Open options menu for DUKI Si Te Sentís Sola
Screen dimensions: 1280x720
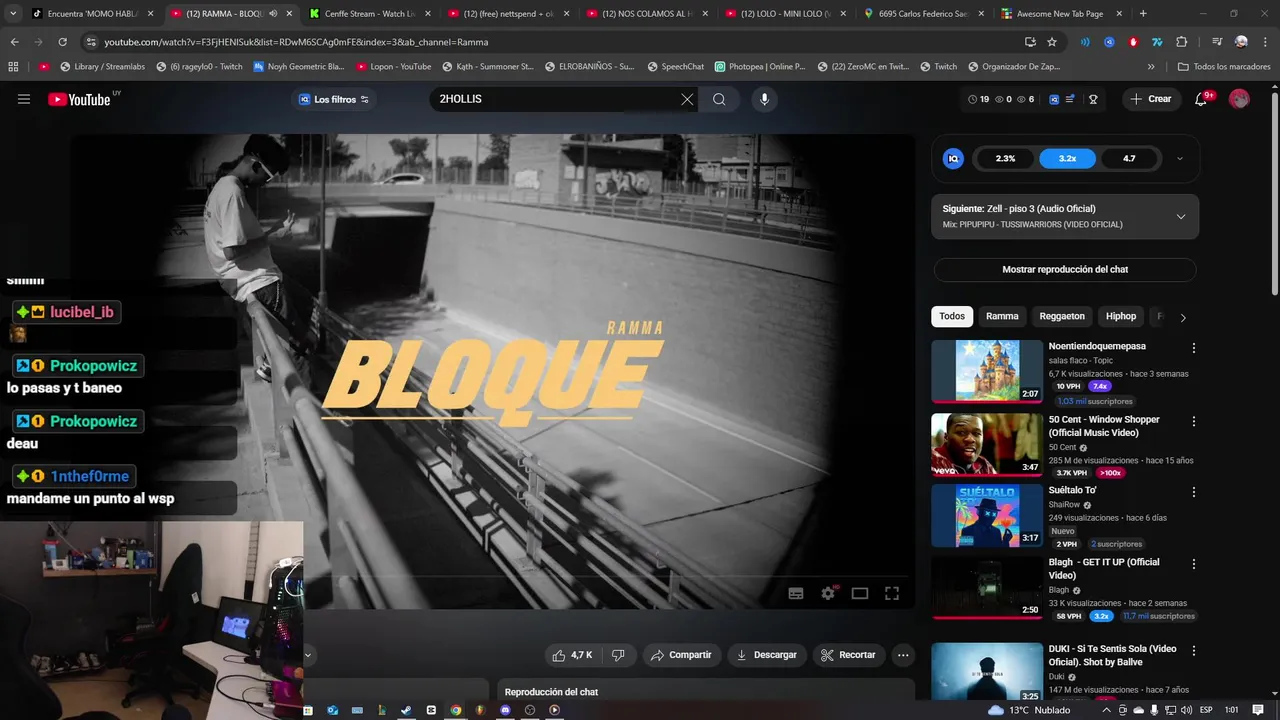[x=1193, y=650]
